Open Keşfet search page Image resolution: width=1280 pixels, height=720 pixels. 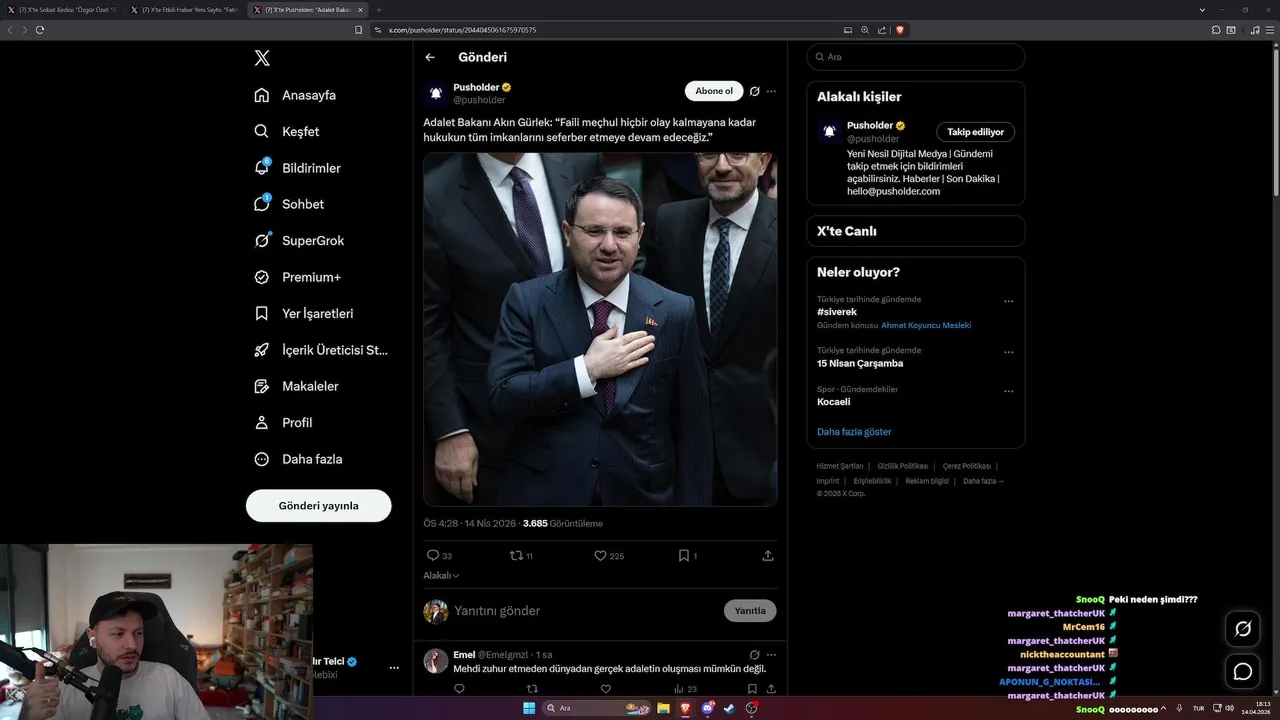click(x=287, y=131)
